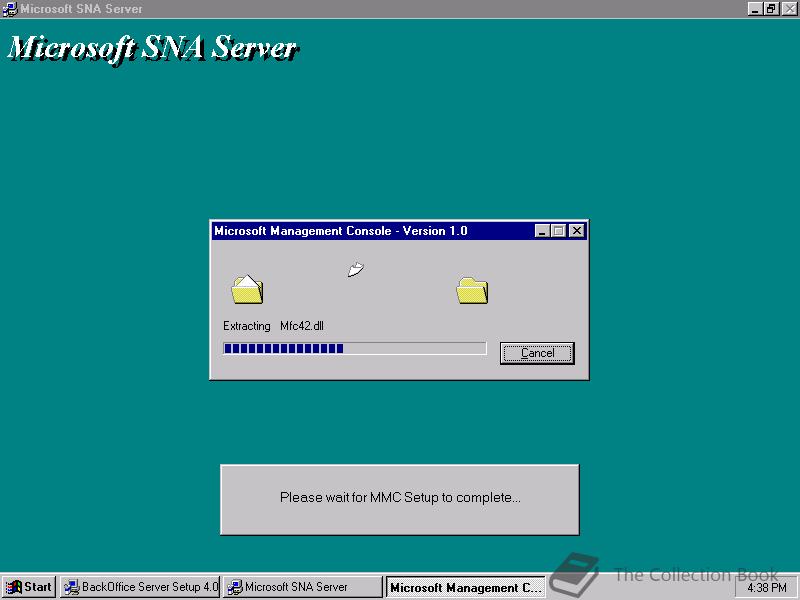Click the Please wait for MMC Setup message

(400, 497)
